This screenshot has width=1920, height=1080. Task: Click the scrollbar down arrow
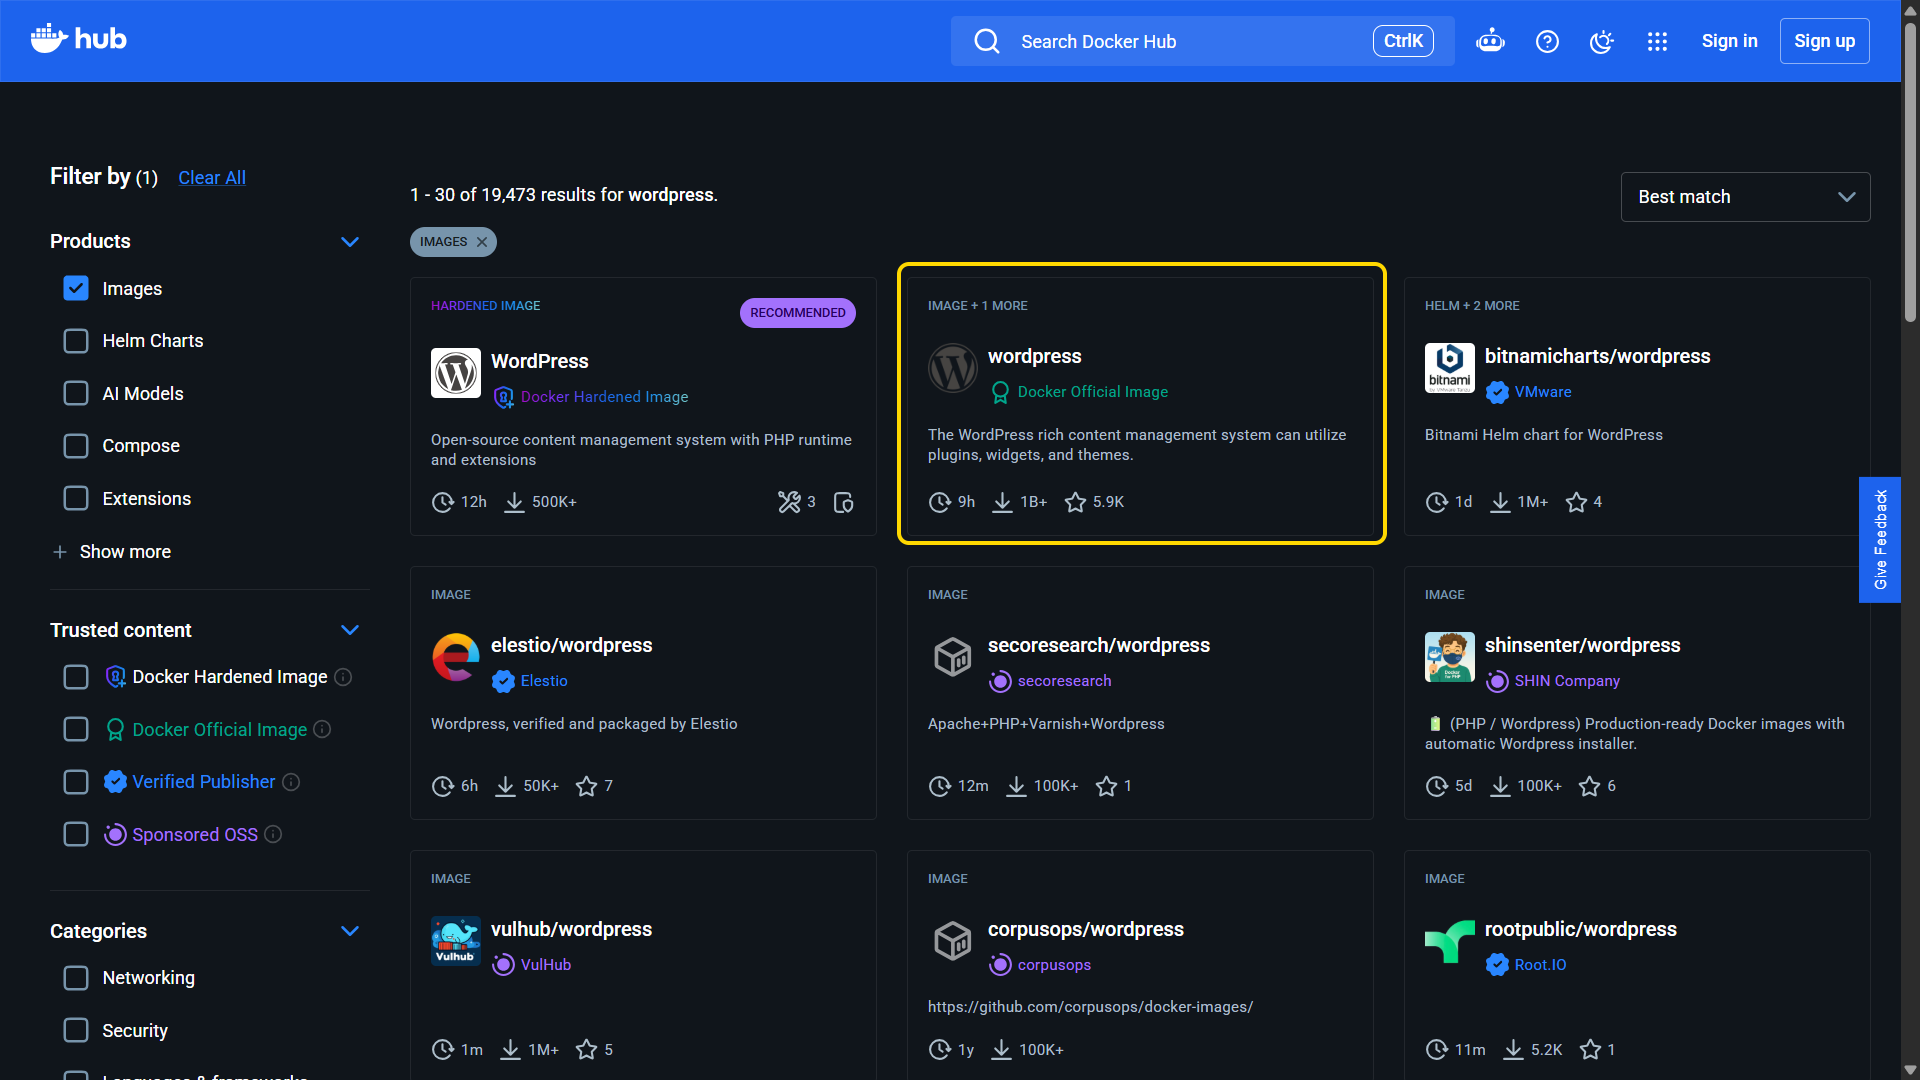[1910, 1070]
